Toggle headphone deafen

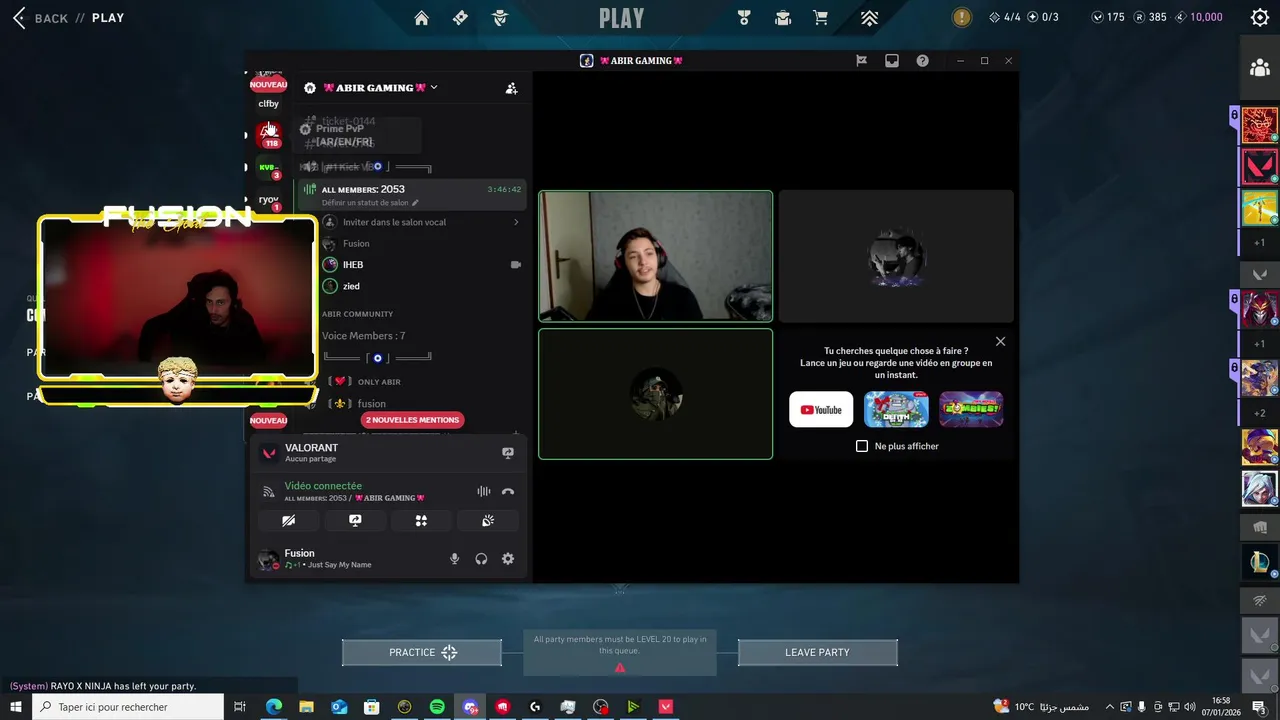[481, 559]
